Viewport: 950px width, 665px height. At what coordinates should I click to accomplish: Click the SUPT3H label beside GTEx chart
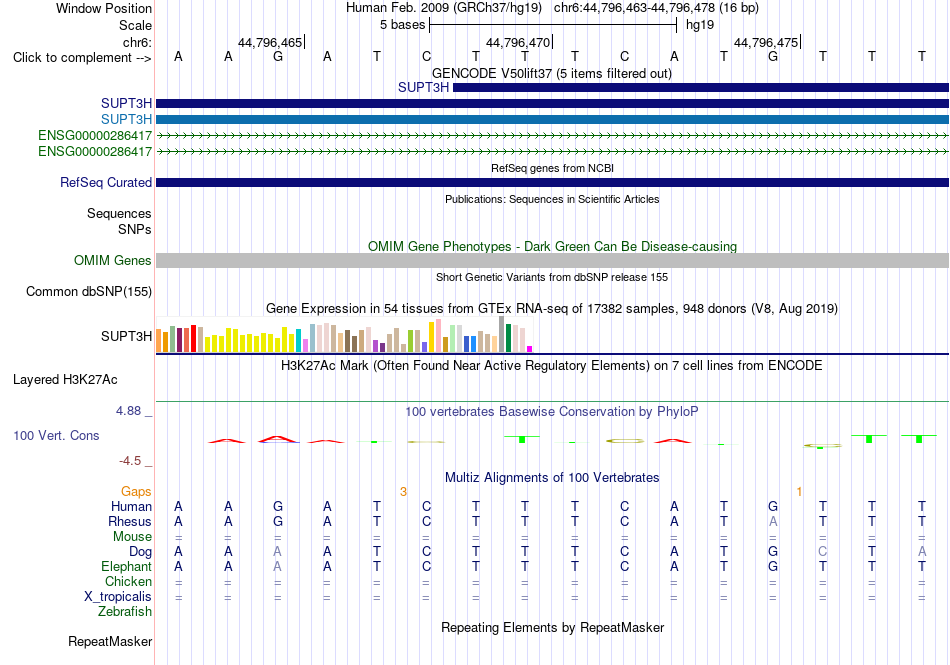click(x=126, y=336)
